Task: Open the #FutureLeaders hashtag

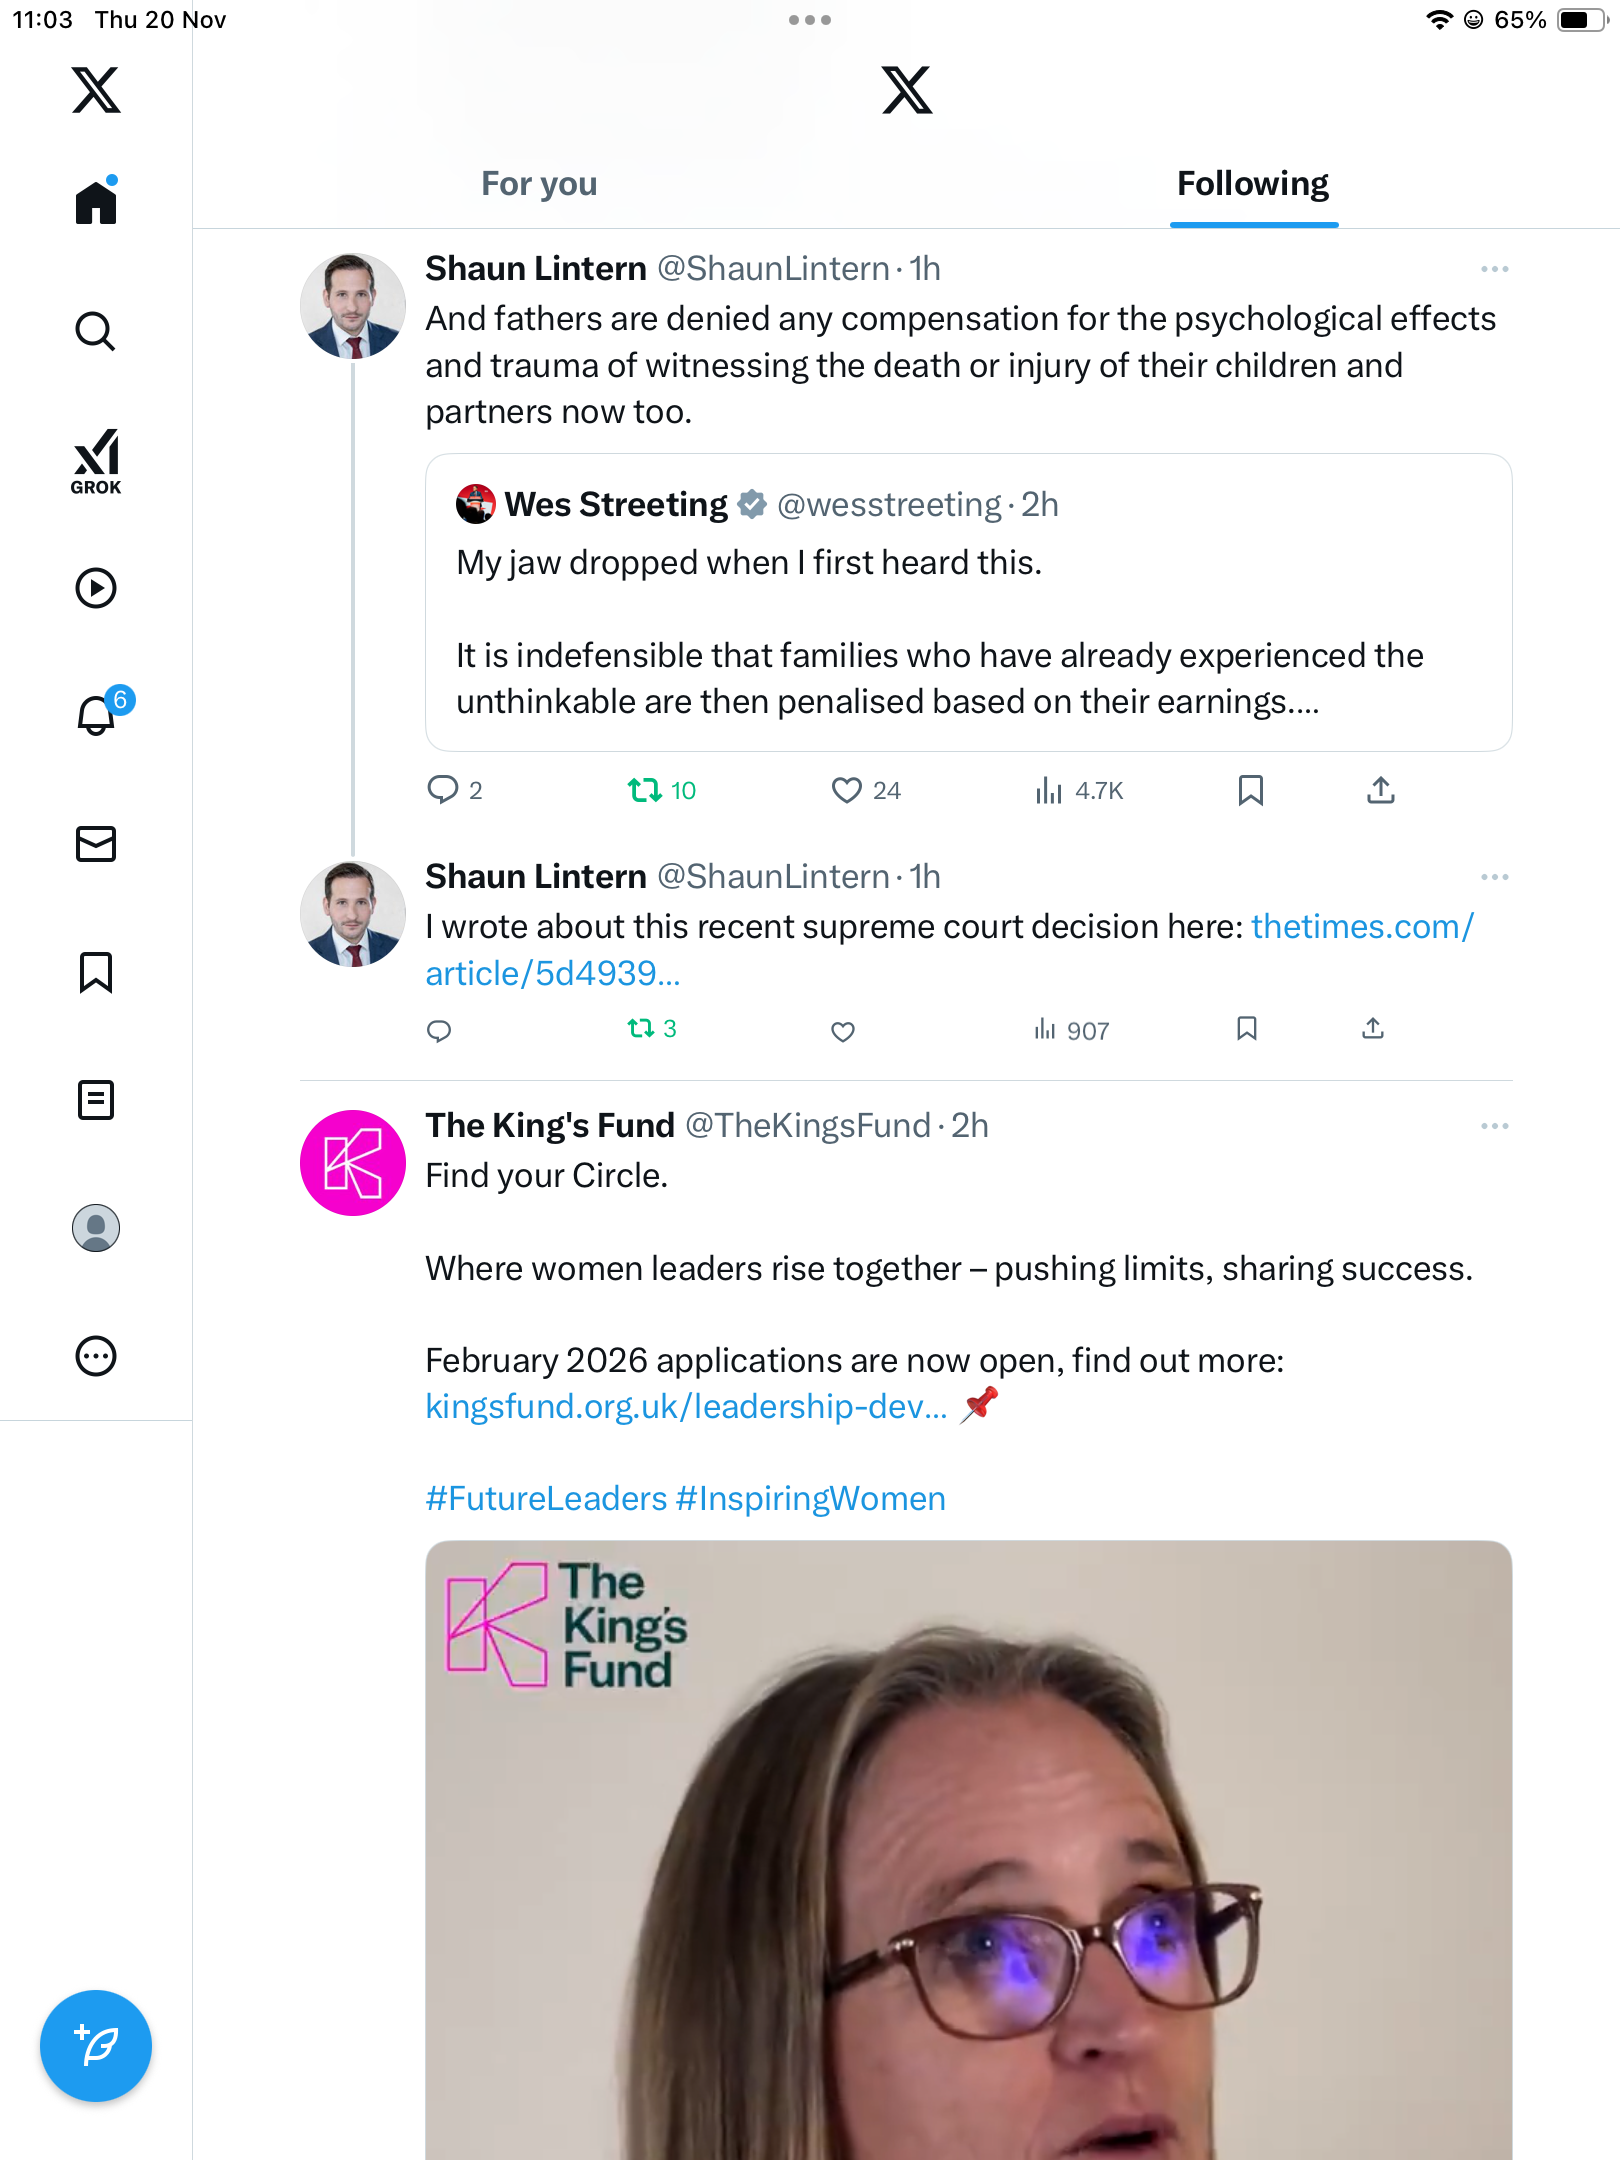Action: click(546, 1499)
